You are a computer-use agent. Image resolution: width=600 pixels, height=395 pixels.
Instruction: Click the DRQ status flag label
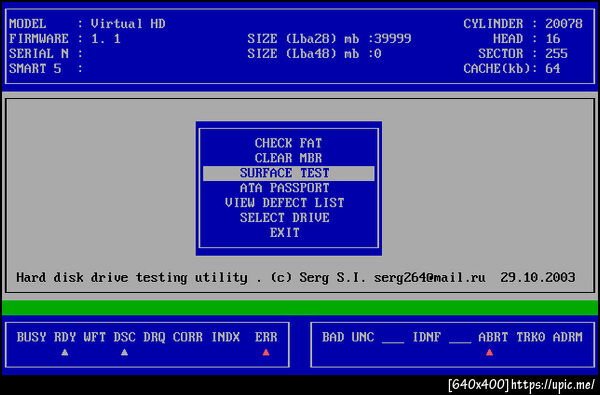click(x=154, y=337)
